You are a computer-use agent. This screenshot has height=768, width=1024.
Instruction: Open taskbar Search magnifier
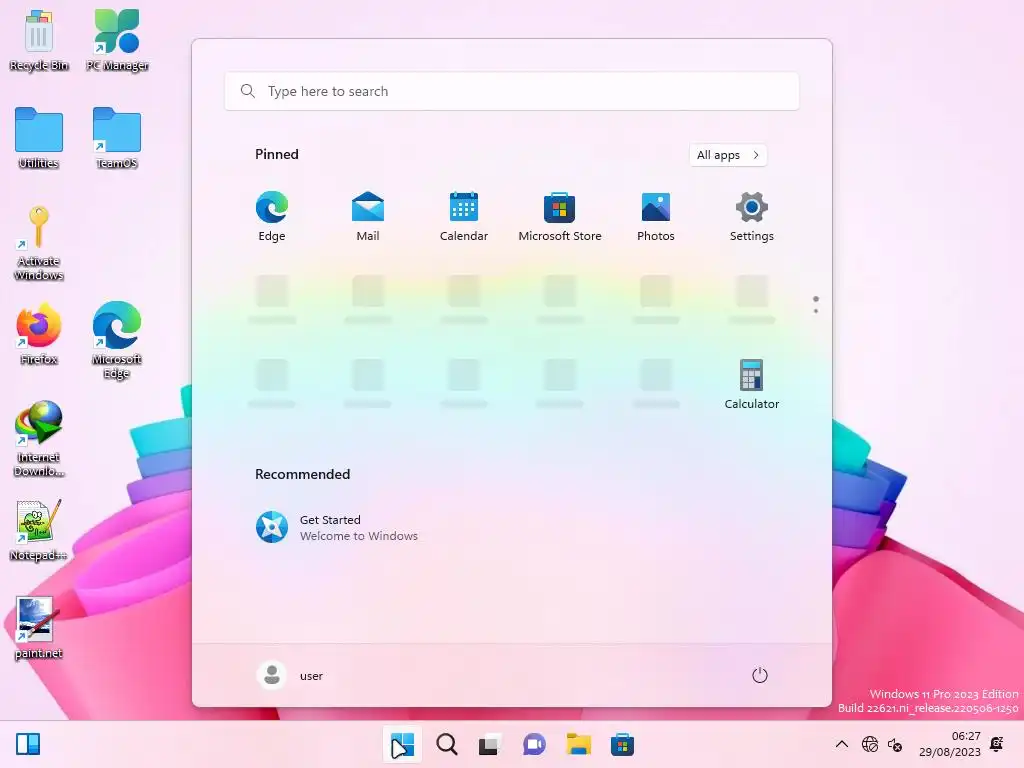tap(447, 744)
